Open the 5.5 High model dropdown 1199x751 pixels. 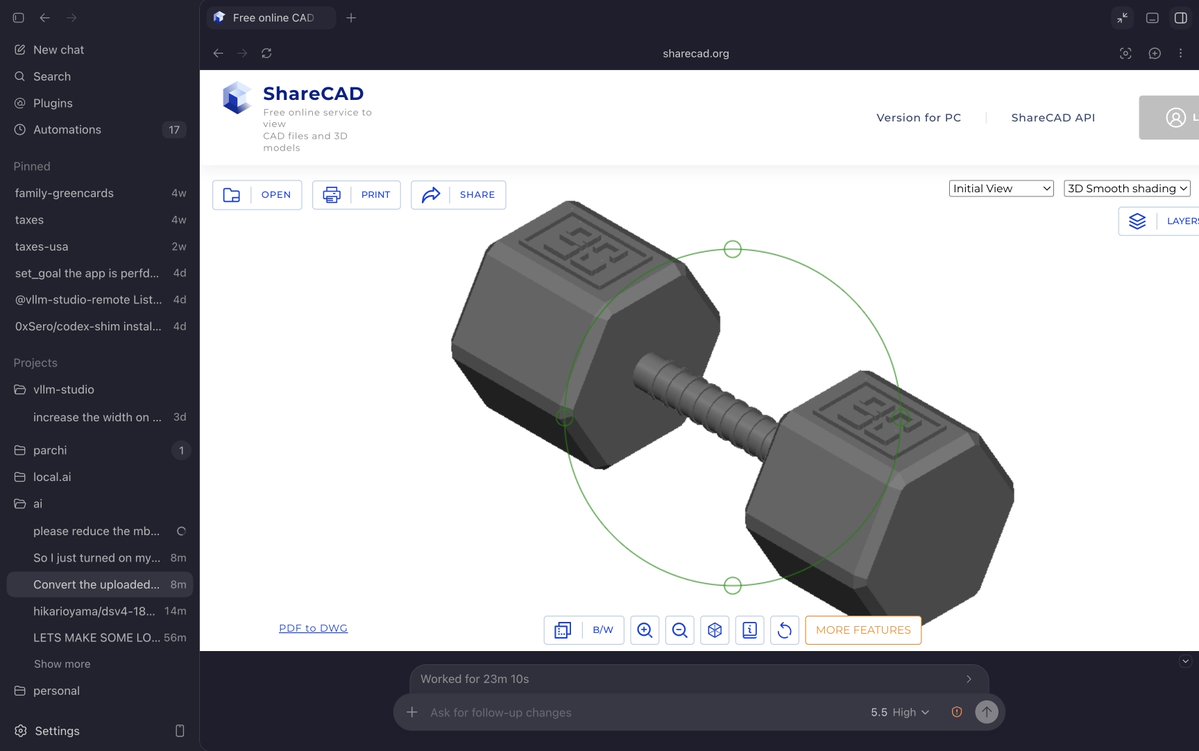[900, 713]
